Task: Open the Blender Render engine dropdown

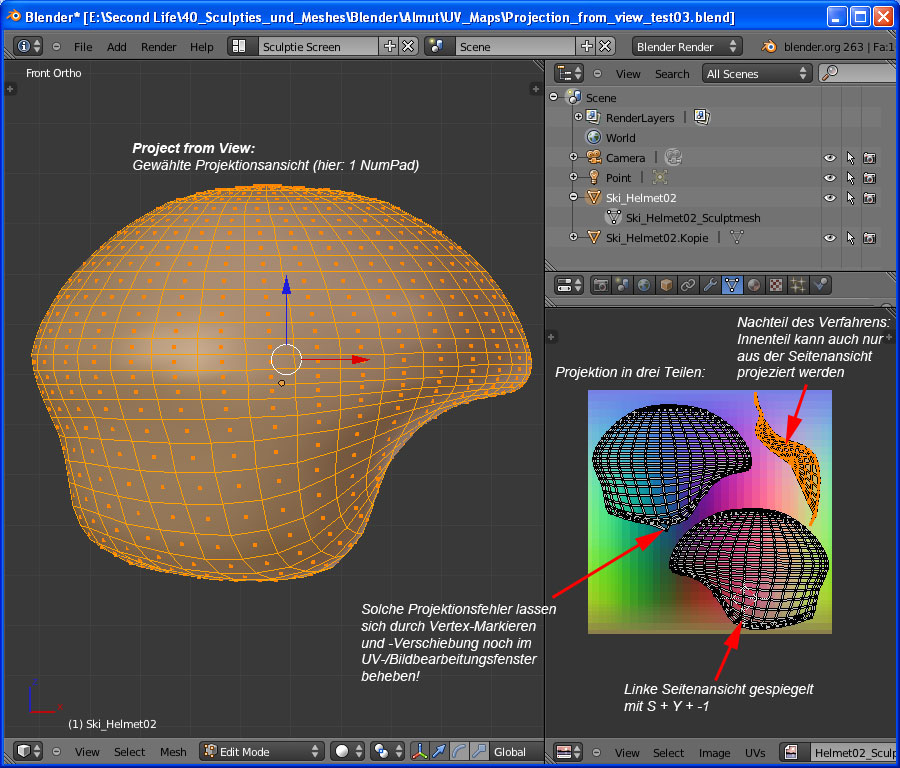Action: [x=687, y=47]
